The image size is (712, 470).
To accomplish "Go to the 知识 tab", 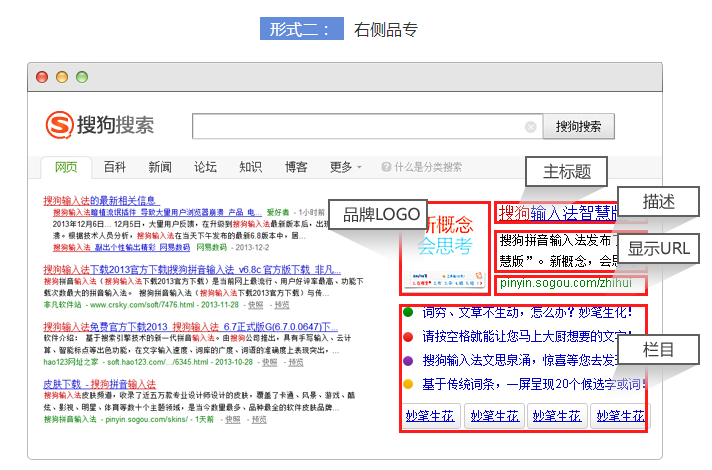I will click(250, 167).
